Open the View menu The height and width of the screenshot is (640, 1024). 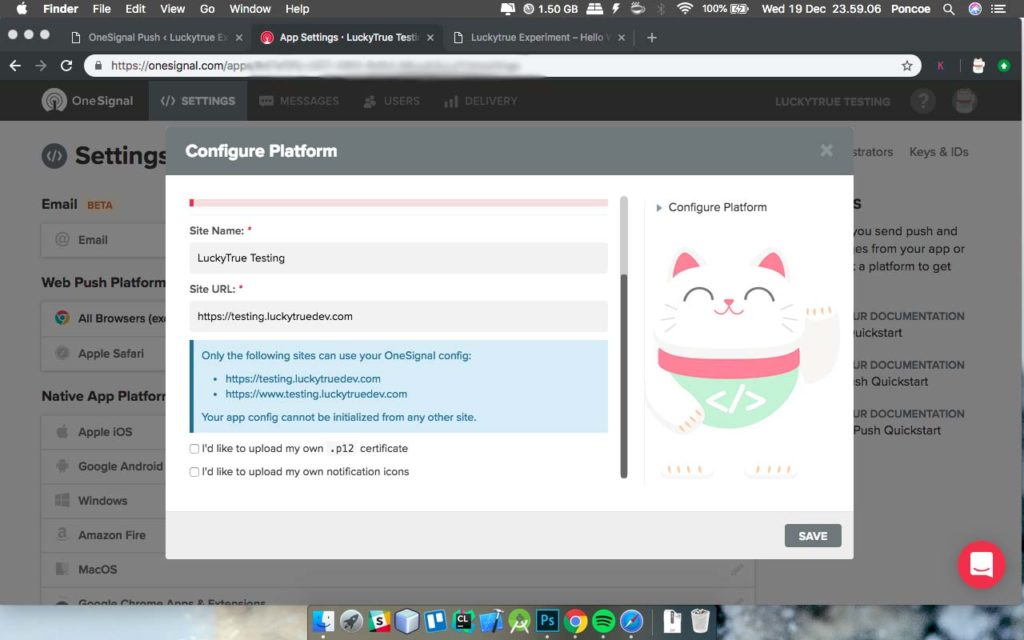click(172, 9)
